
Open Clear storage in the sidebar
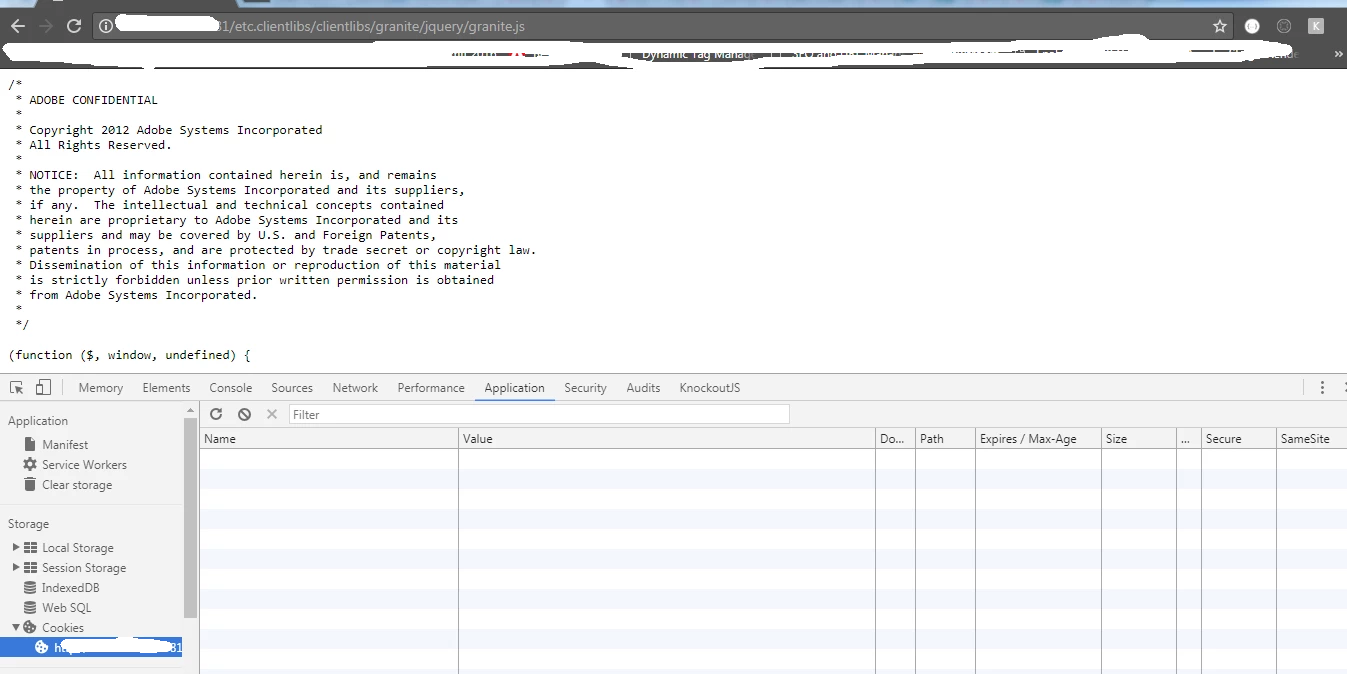coord(77,484)
